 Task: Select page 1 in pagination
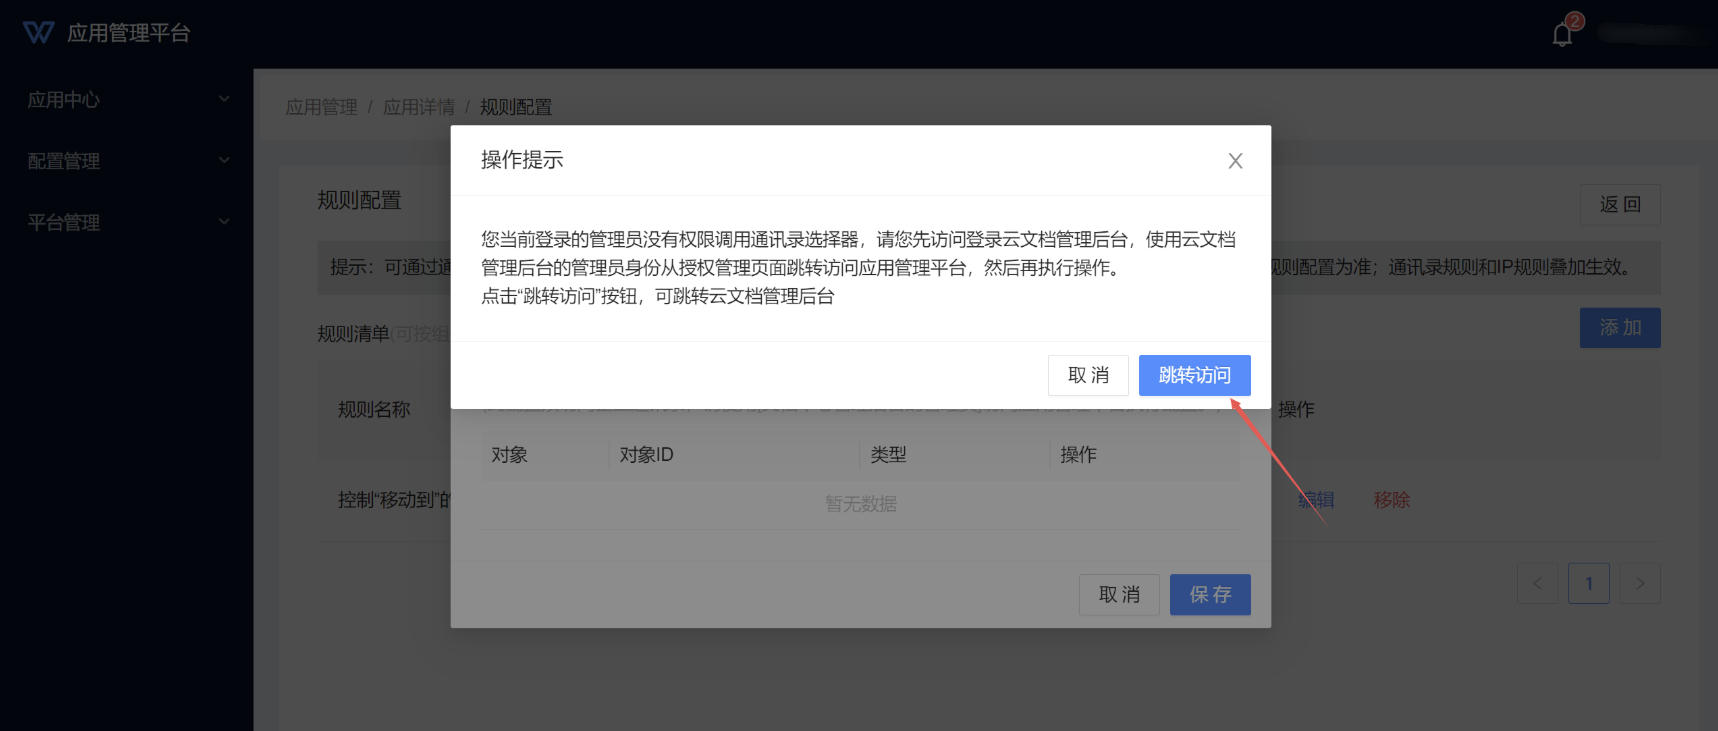[1589, 584]
